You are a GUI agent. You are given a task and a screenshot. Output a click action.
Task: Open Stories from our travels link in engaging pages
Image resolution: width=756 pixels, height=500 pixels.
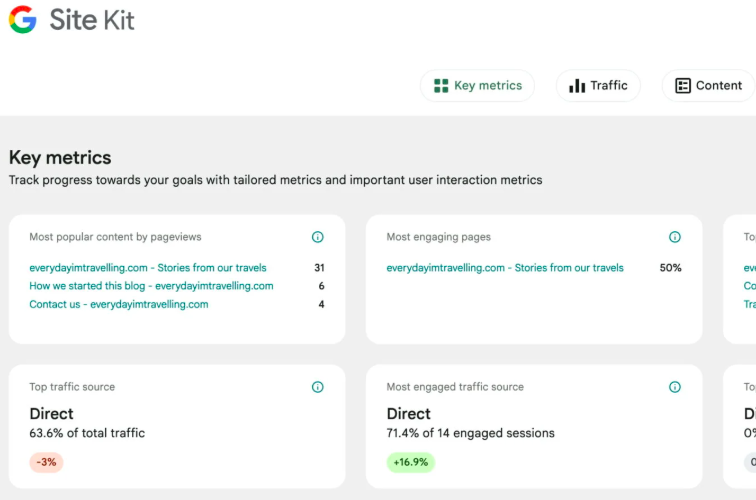coord(505,268)
